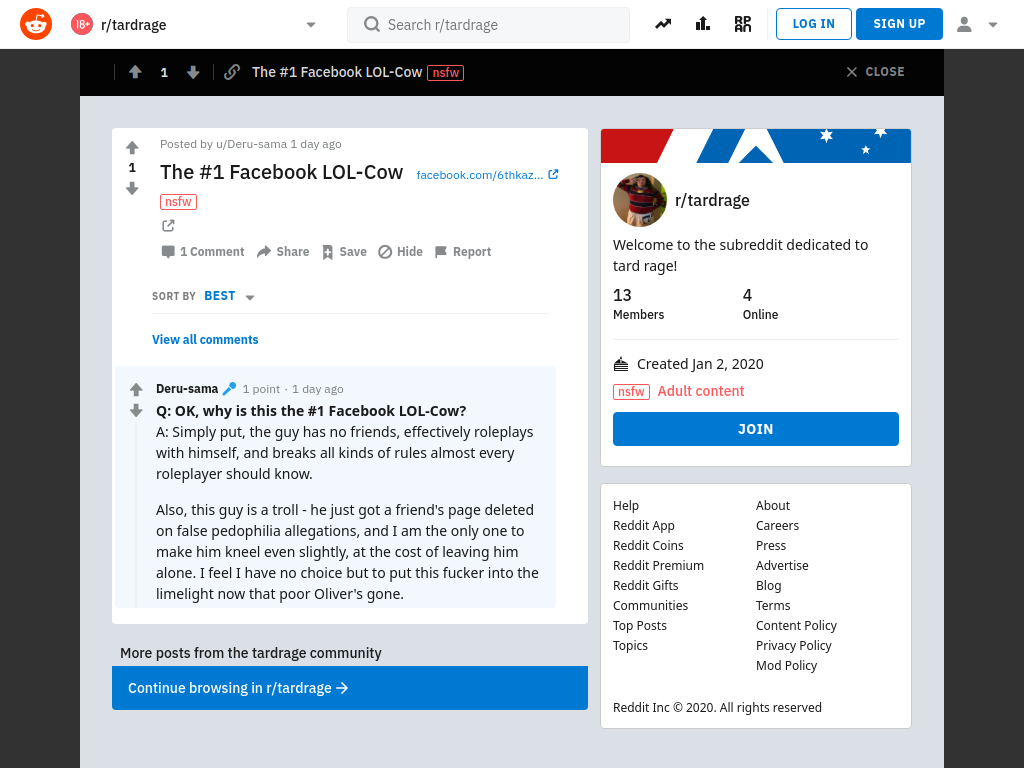This screenshot has height=768, width=1024.
Task: Downvote the post beside the title
Action: pos(132,189)
